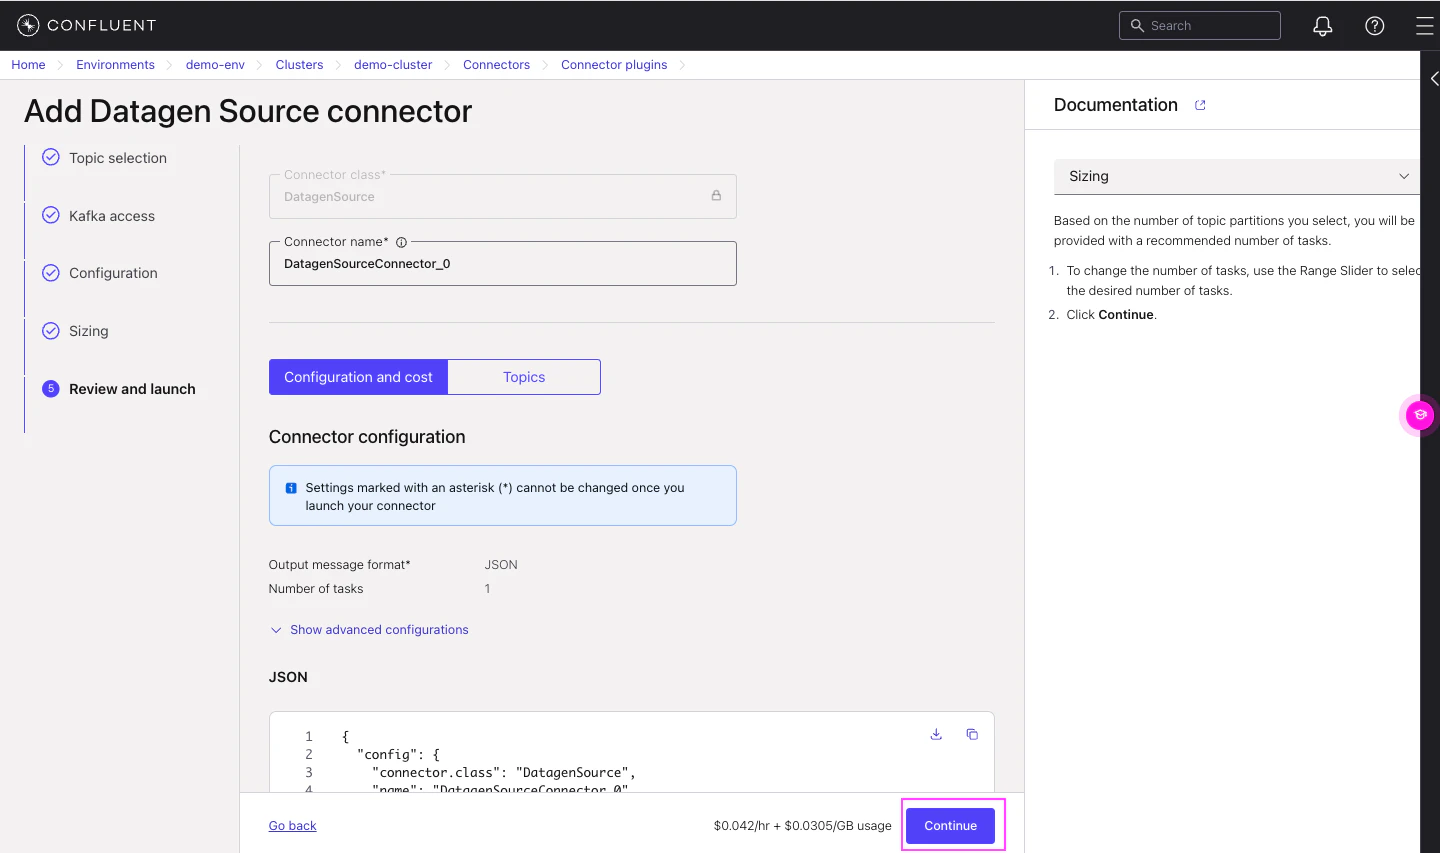Open the demo-env breadcrumb link

(215, 65)
